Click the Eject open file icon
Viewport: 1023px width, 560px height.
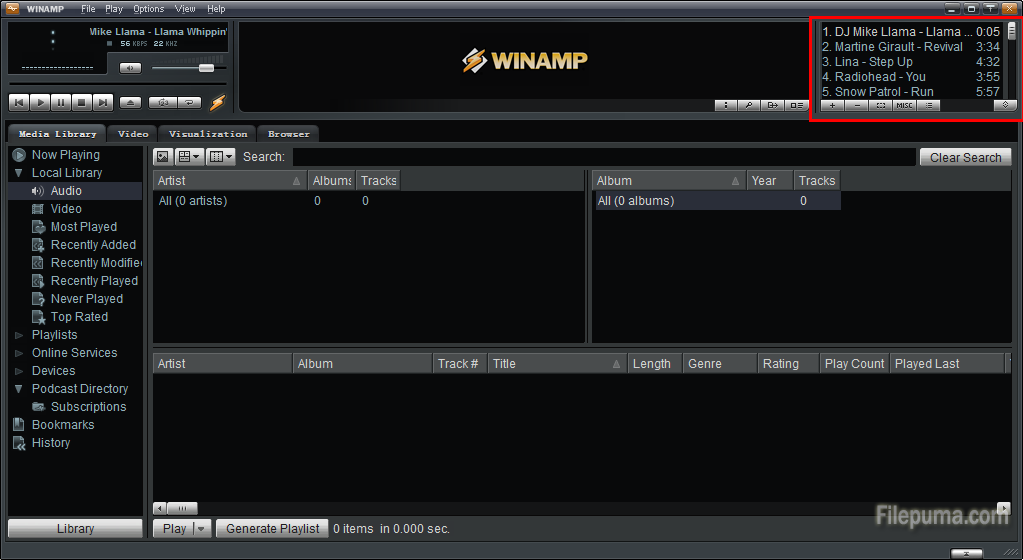pyautogui.click(x=130, y=102)
